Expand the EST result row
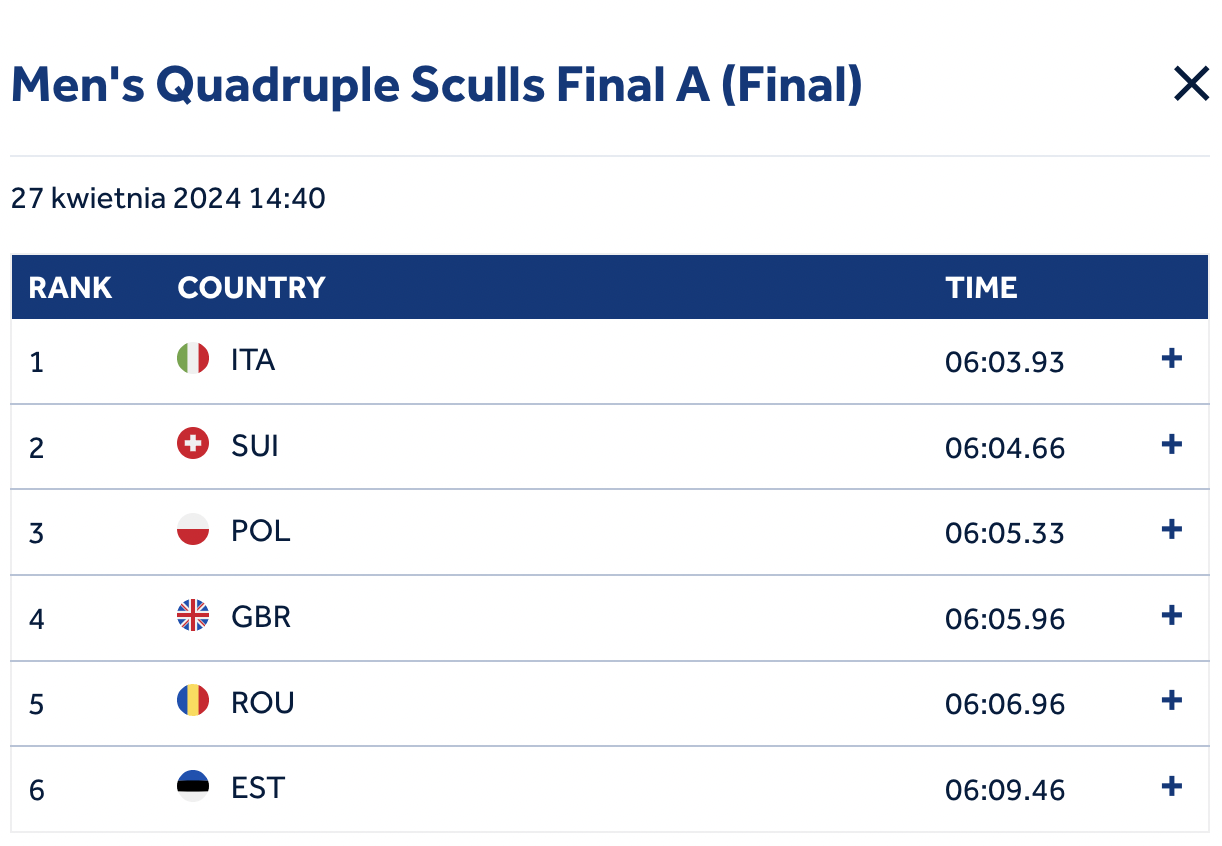 pyautogui.click(x=1171, y=786)
